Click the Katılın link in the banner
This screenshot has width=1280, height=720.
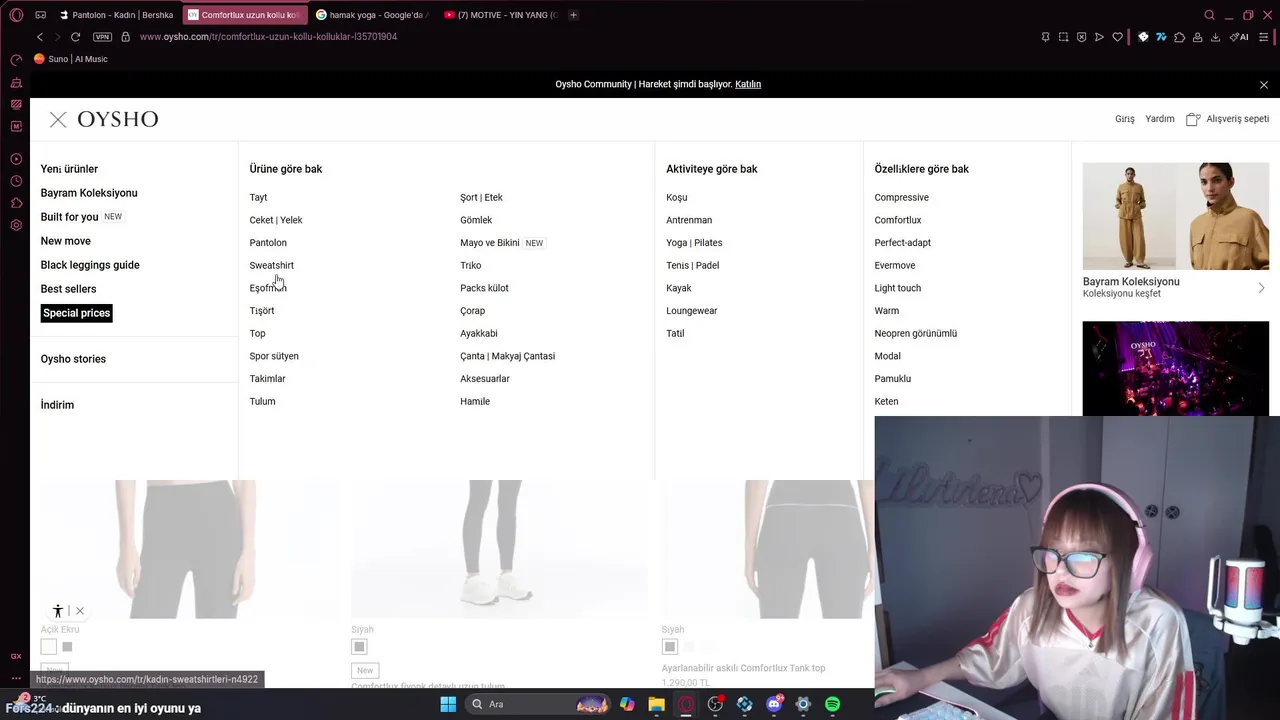748,85
